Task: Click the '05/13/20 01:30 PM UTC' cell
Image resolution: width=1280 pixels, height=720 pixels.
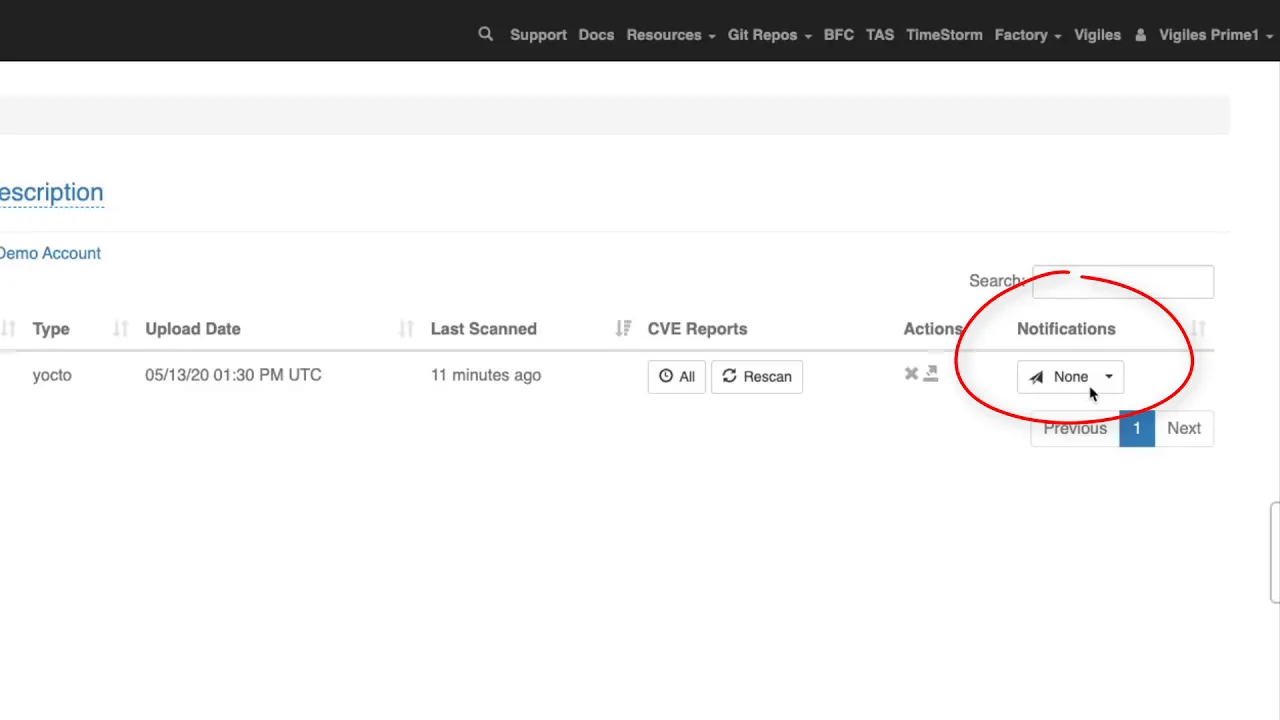Action: 233,375
